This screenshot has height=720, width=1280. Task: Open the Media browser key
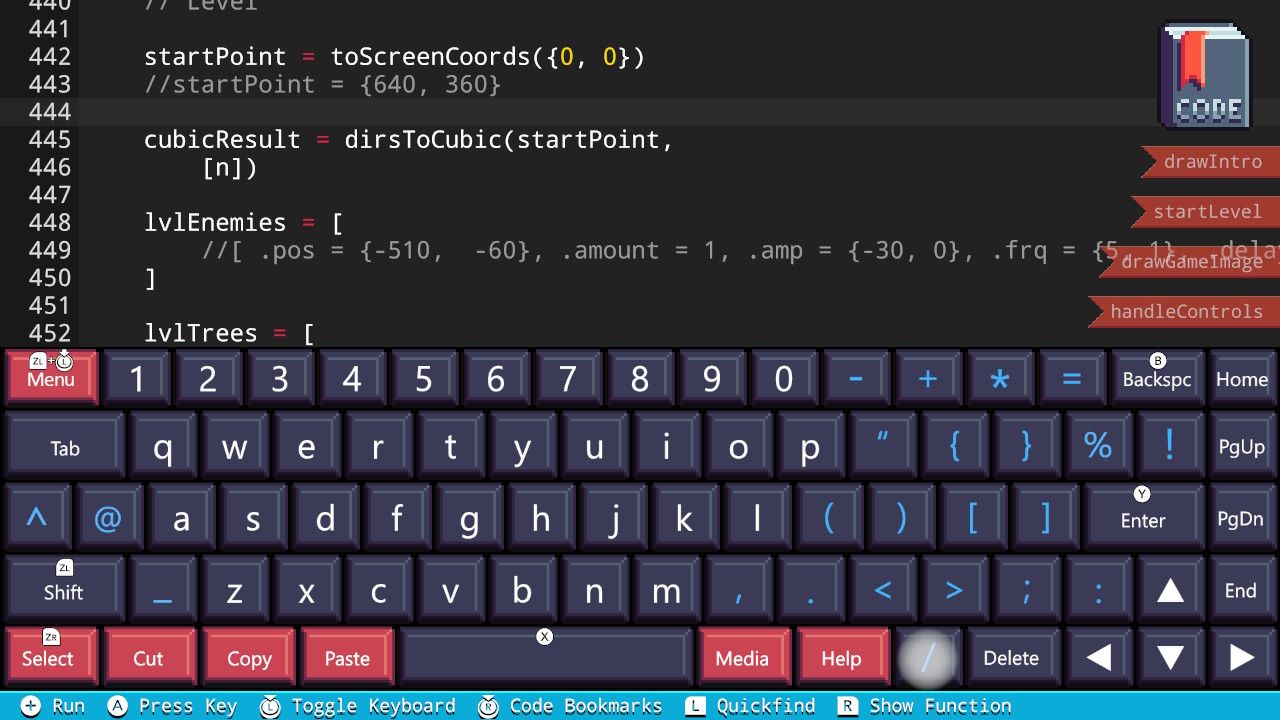tap(742, 657)
